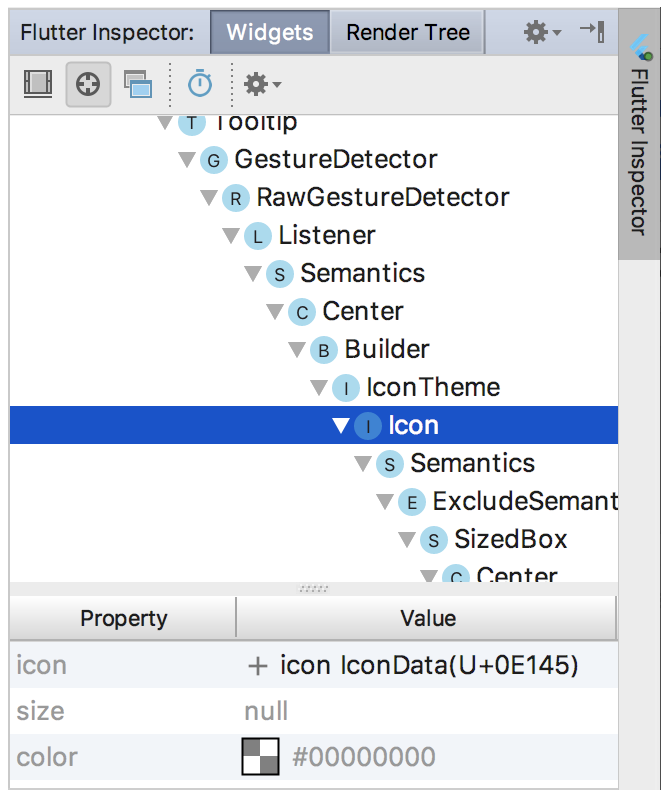
Task: Hide the Flutter Inspector panel with the arrow
Action: [592, 32]
